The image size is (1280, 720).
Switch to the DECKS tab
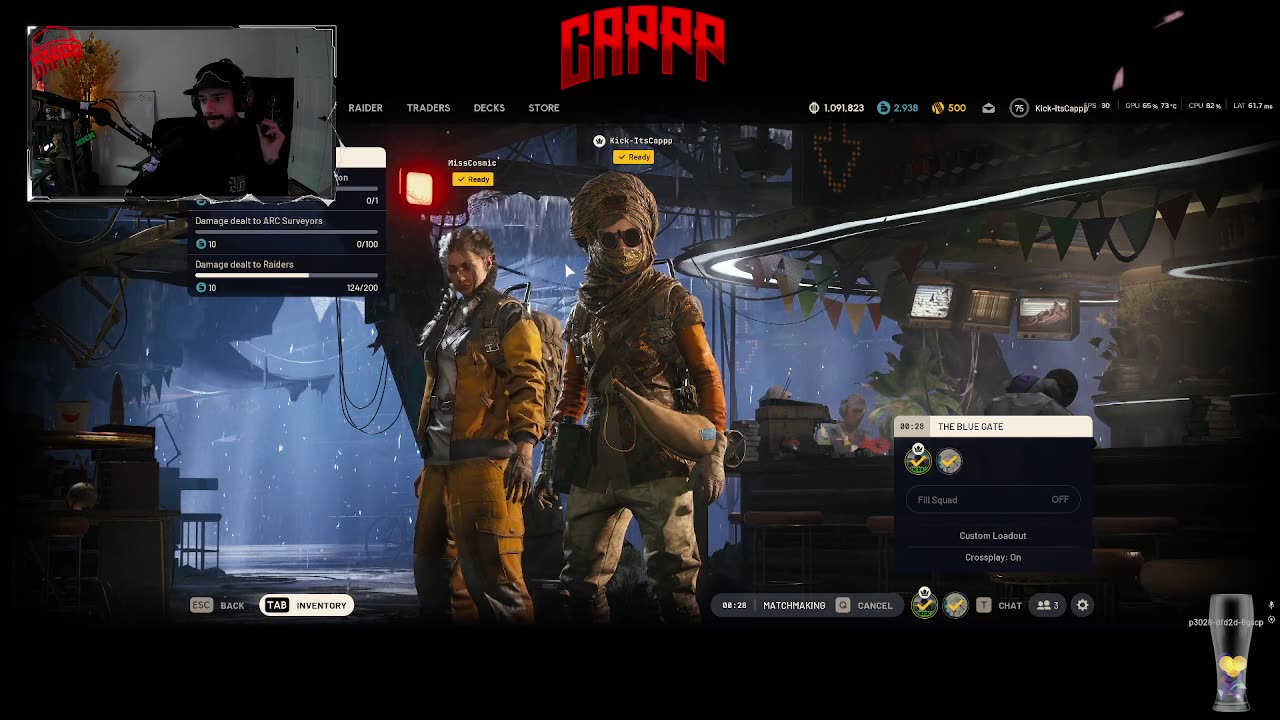click(x=489, y=108)
